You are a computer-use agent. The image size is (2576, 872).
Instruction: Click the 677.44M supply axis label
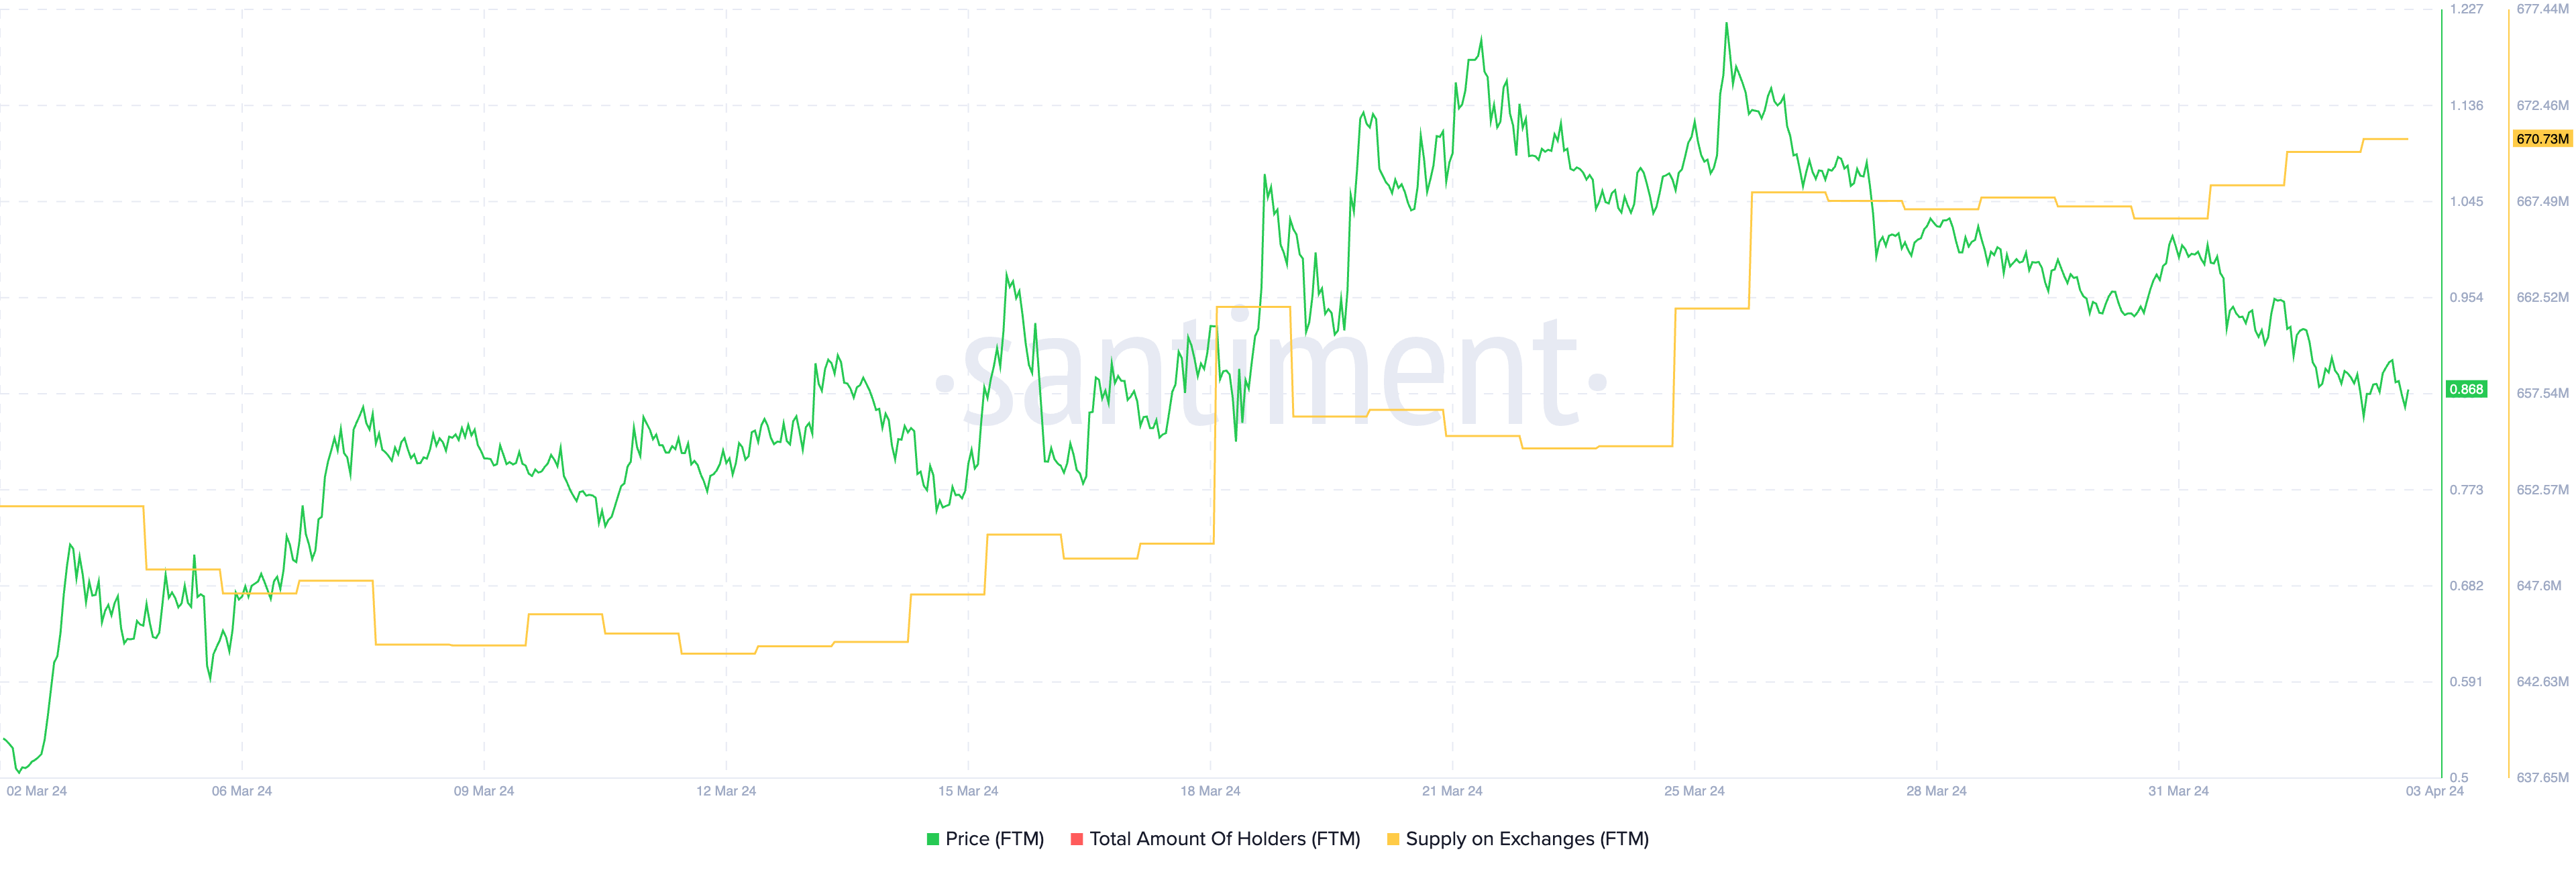point(2542,9)
